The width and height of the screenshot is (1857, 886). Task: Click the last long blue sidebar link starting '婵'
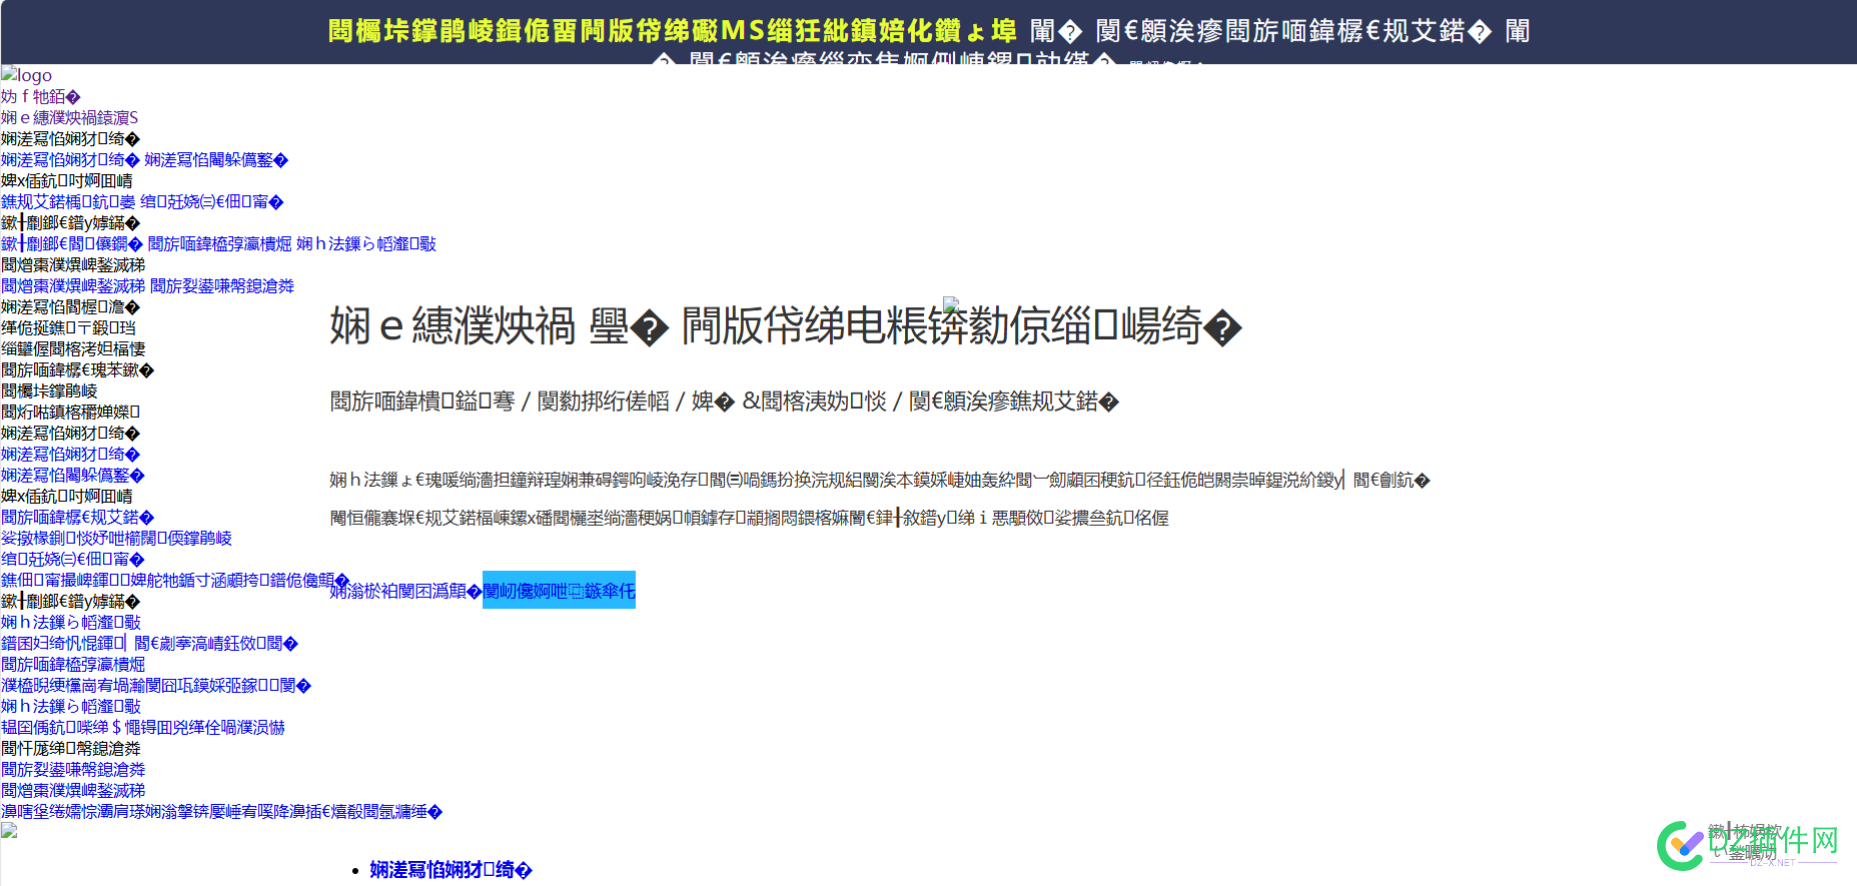pos(222,811)
